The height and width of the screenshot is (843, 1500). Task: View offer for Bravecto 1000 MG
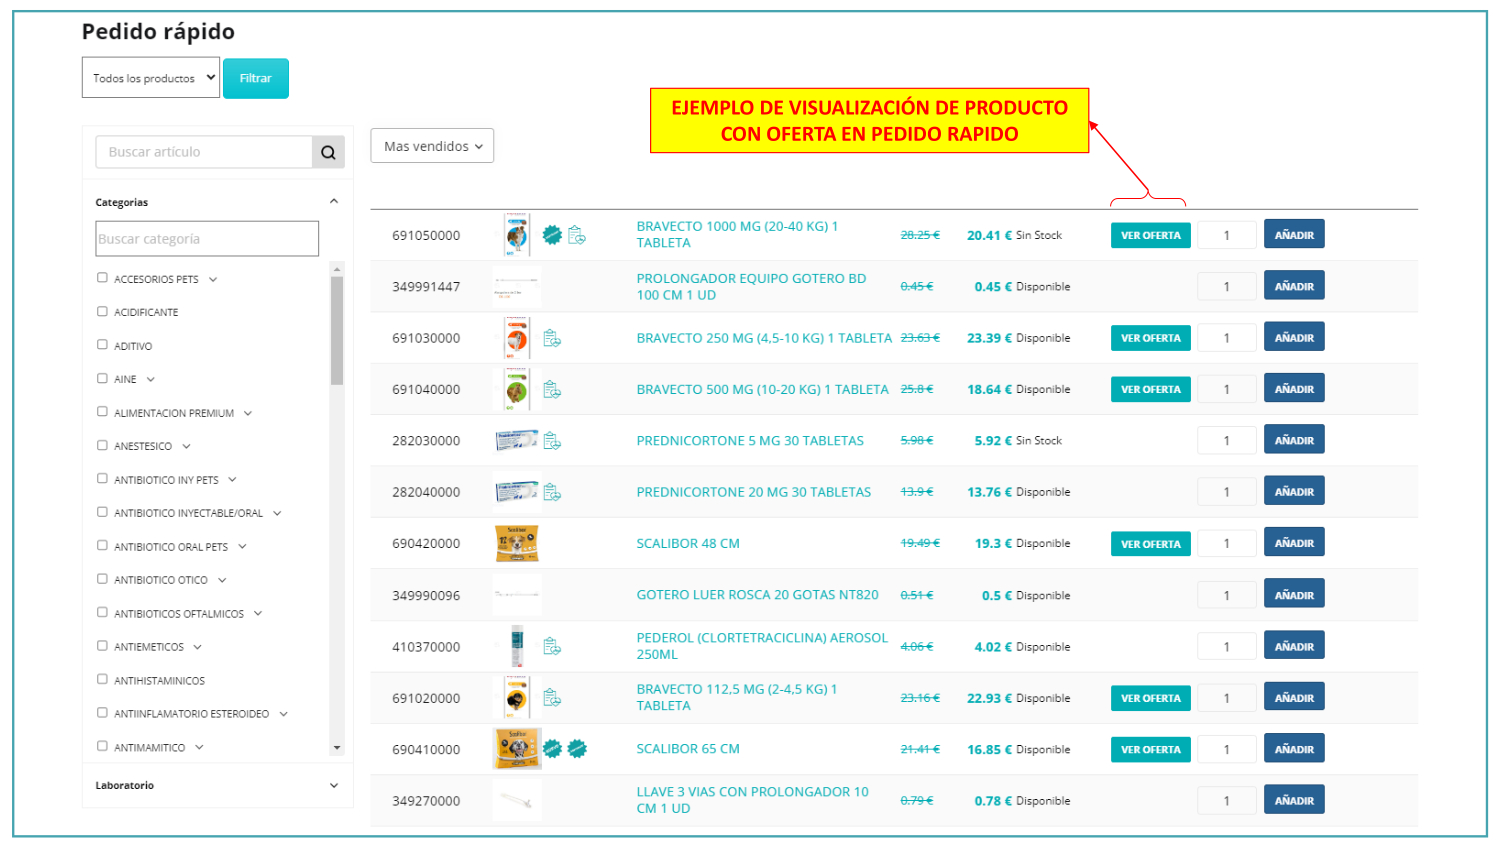[x=1151, y=236]
